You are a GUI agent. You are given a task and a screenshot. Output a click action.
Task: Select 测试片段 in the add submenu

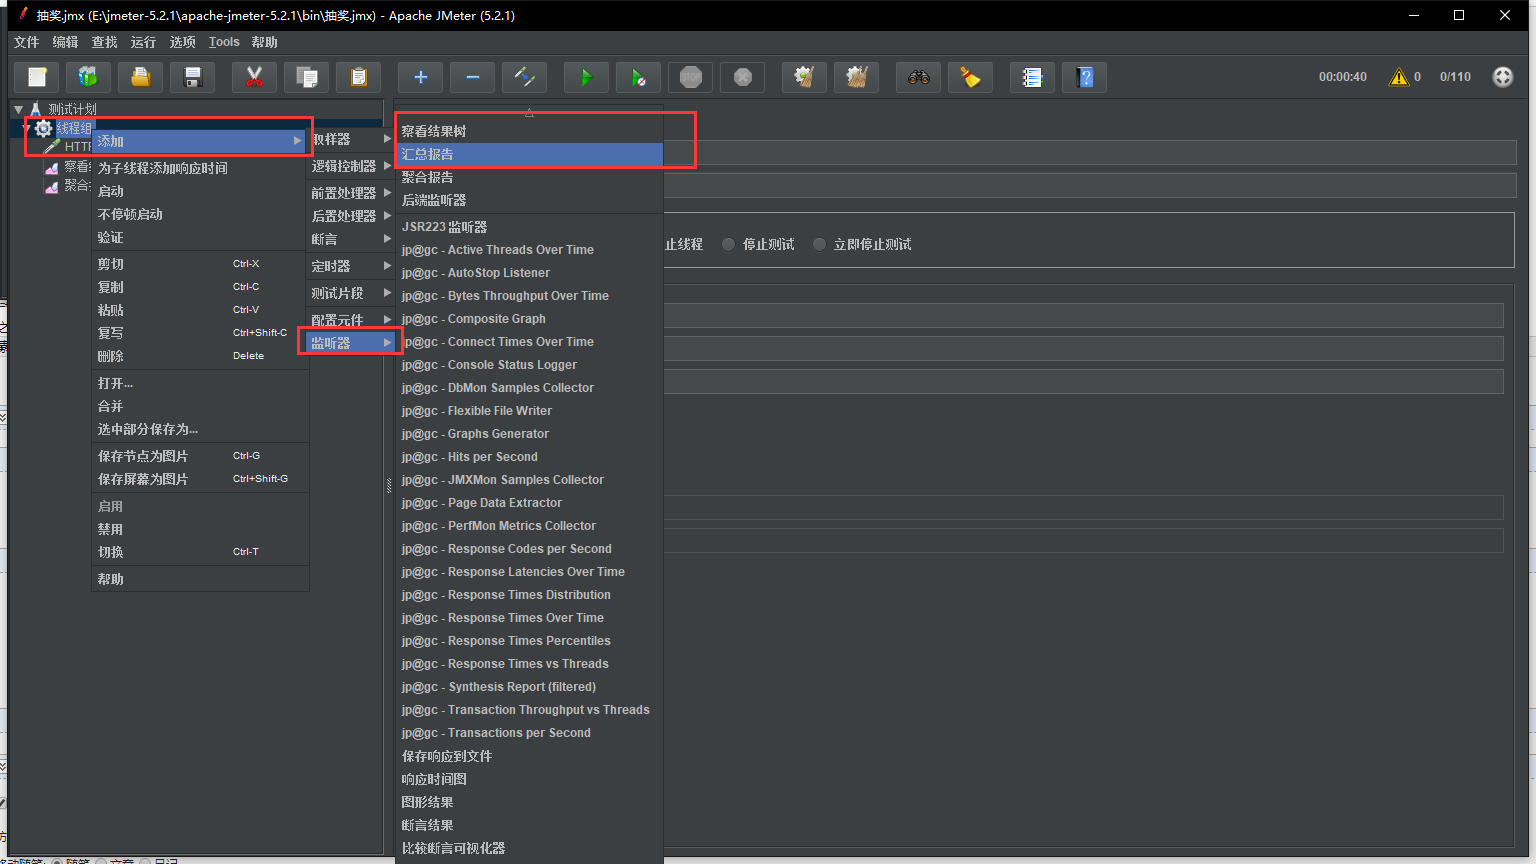coord(351,293)
